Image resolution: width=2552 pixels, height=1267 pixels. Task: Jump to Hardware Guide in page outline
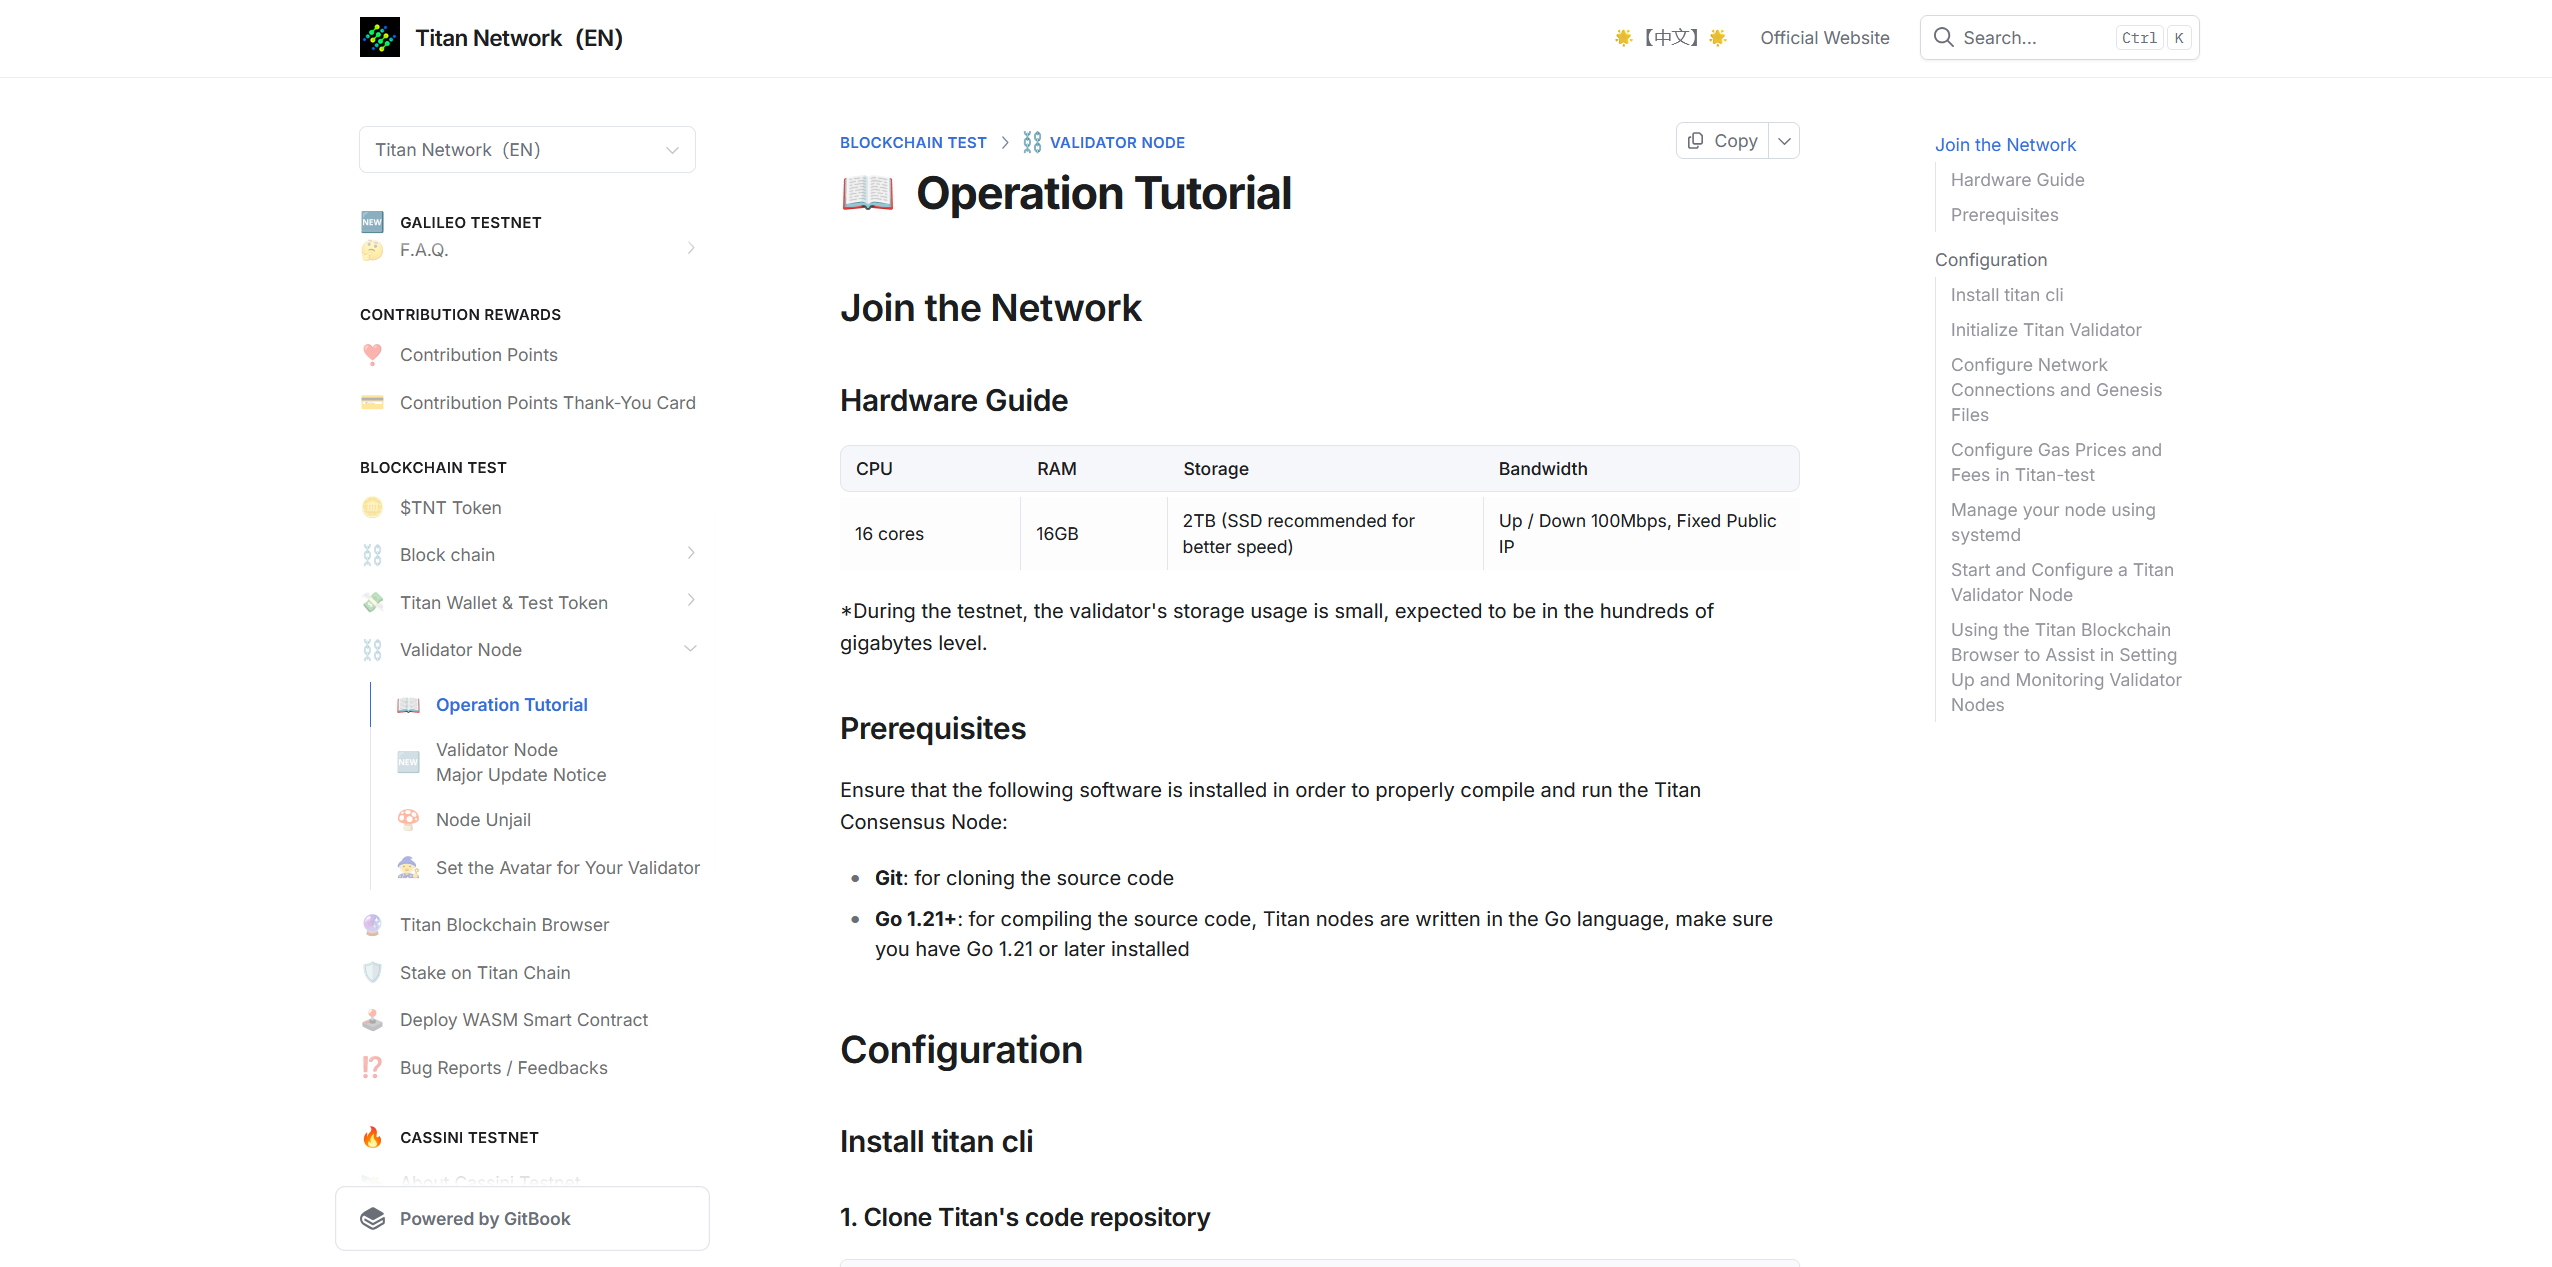coord(2017,179)
